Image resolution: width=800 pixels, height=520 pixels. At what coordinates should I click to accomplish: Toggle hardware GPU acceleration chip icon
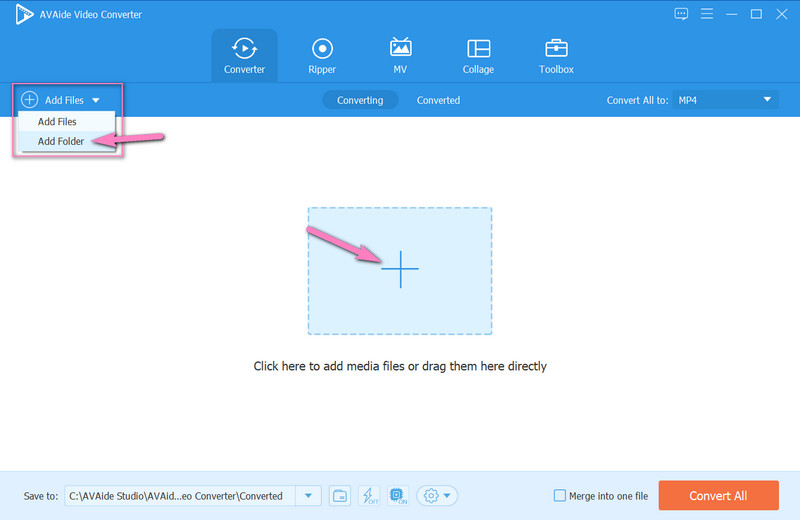(398, 496)
